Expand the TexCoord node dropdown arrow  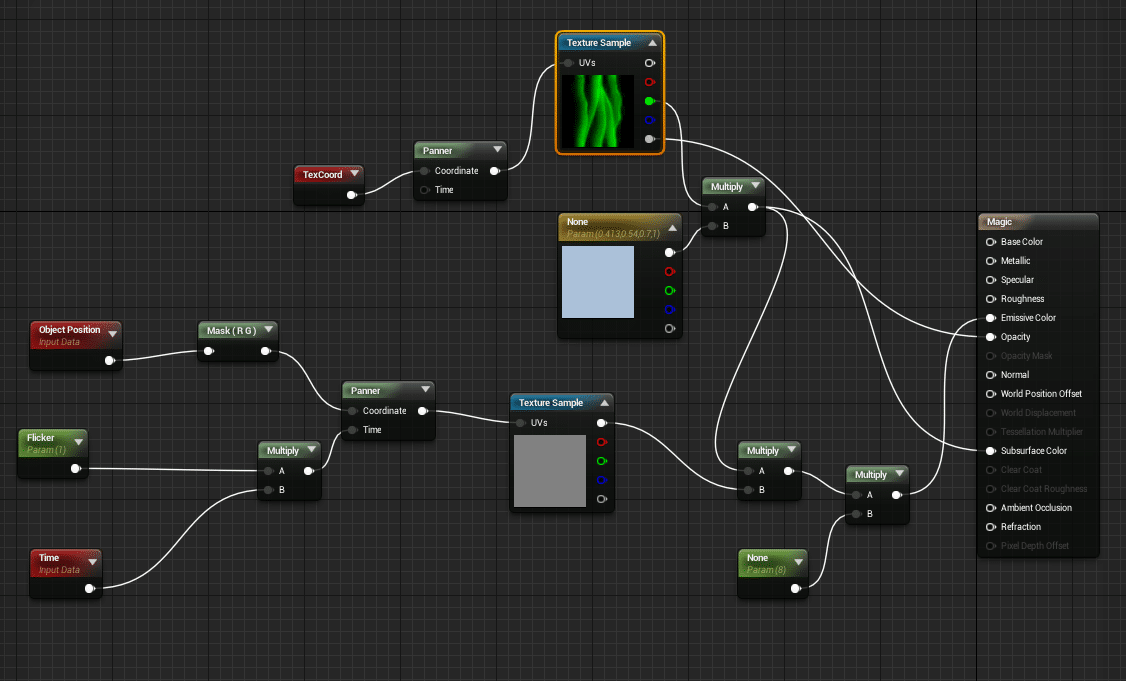pos(353,175)
